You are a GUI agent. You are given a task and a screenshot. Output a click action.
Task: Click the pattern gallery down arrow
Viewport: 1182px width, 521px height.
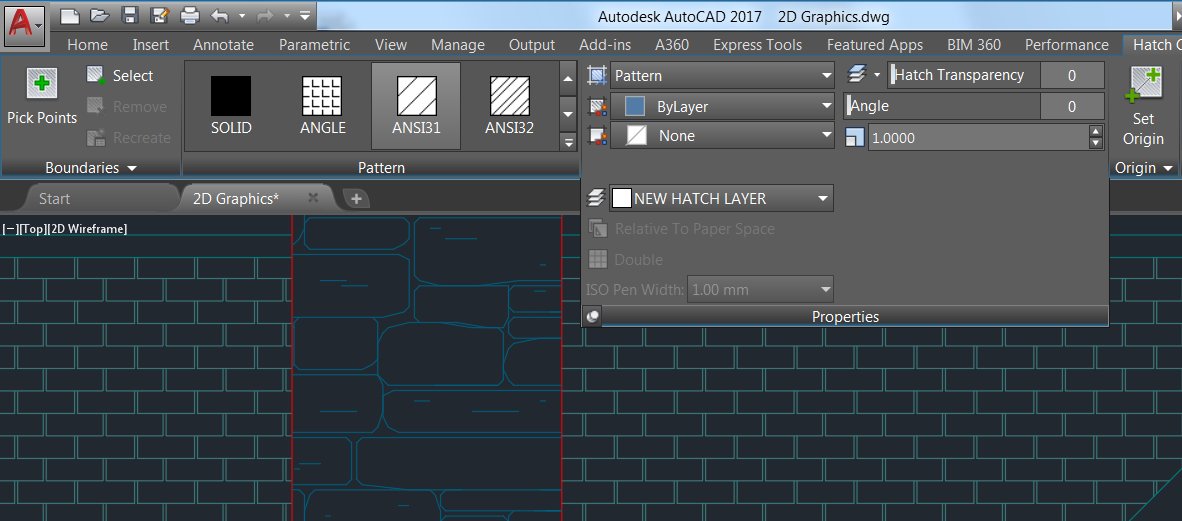point(568,113)
